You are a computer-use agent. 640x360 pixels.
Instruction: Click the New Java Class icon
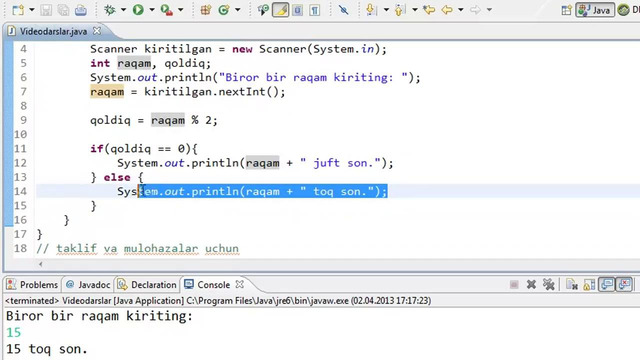pyautogui.click(x=224, y=10)
